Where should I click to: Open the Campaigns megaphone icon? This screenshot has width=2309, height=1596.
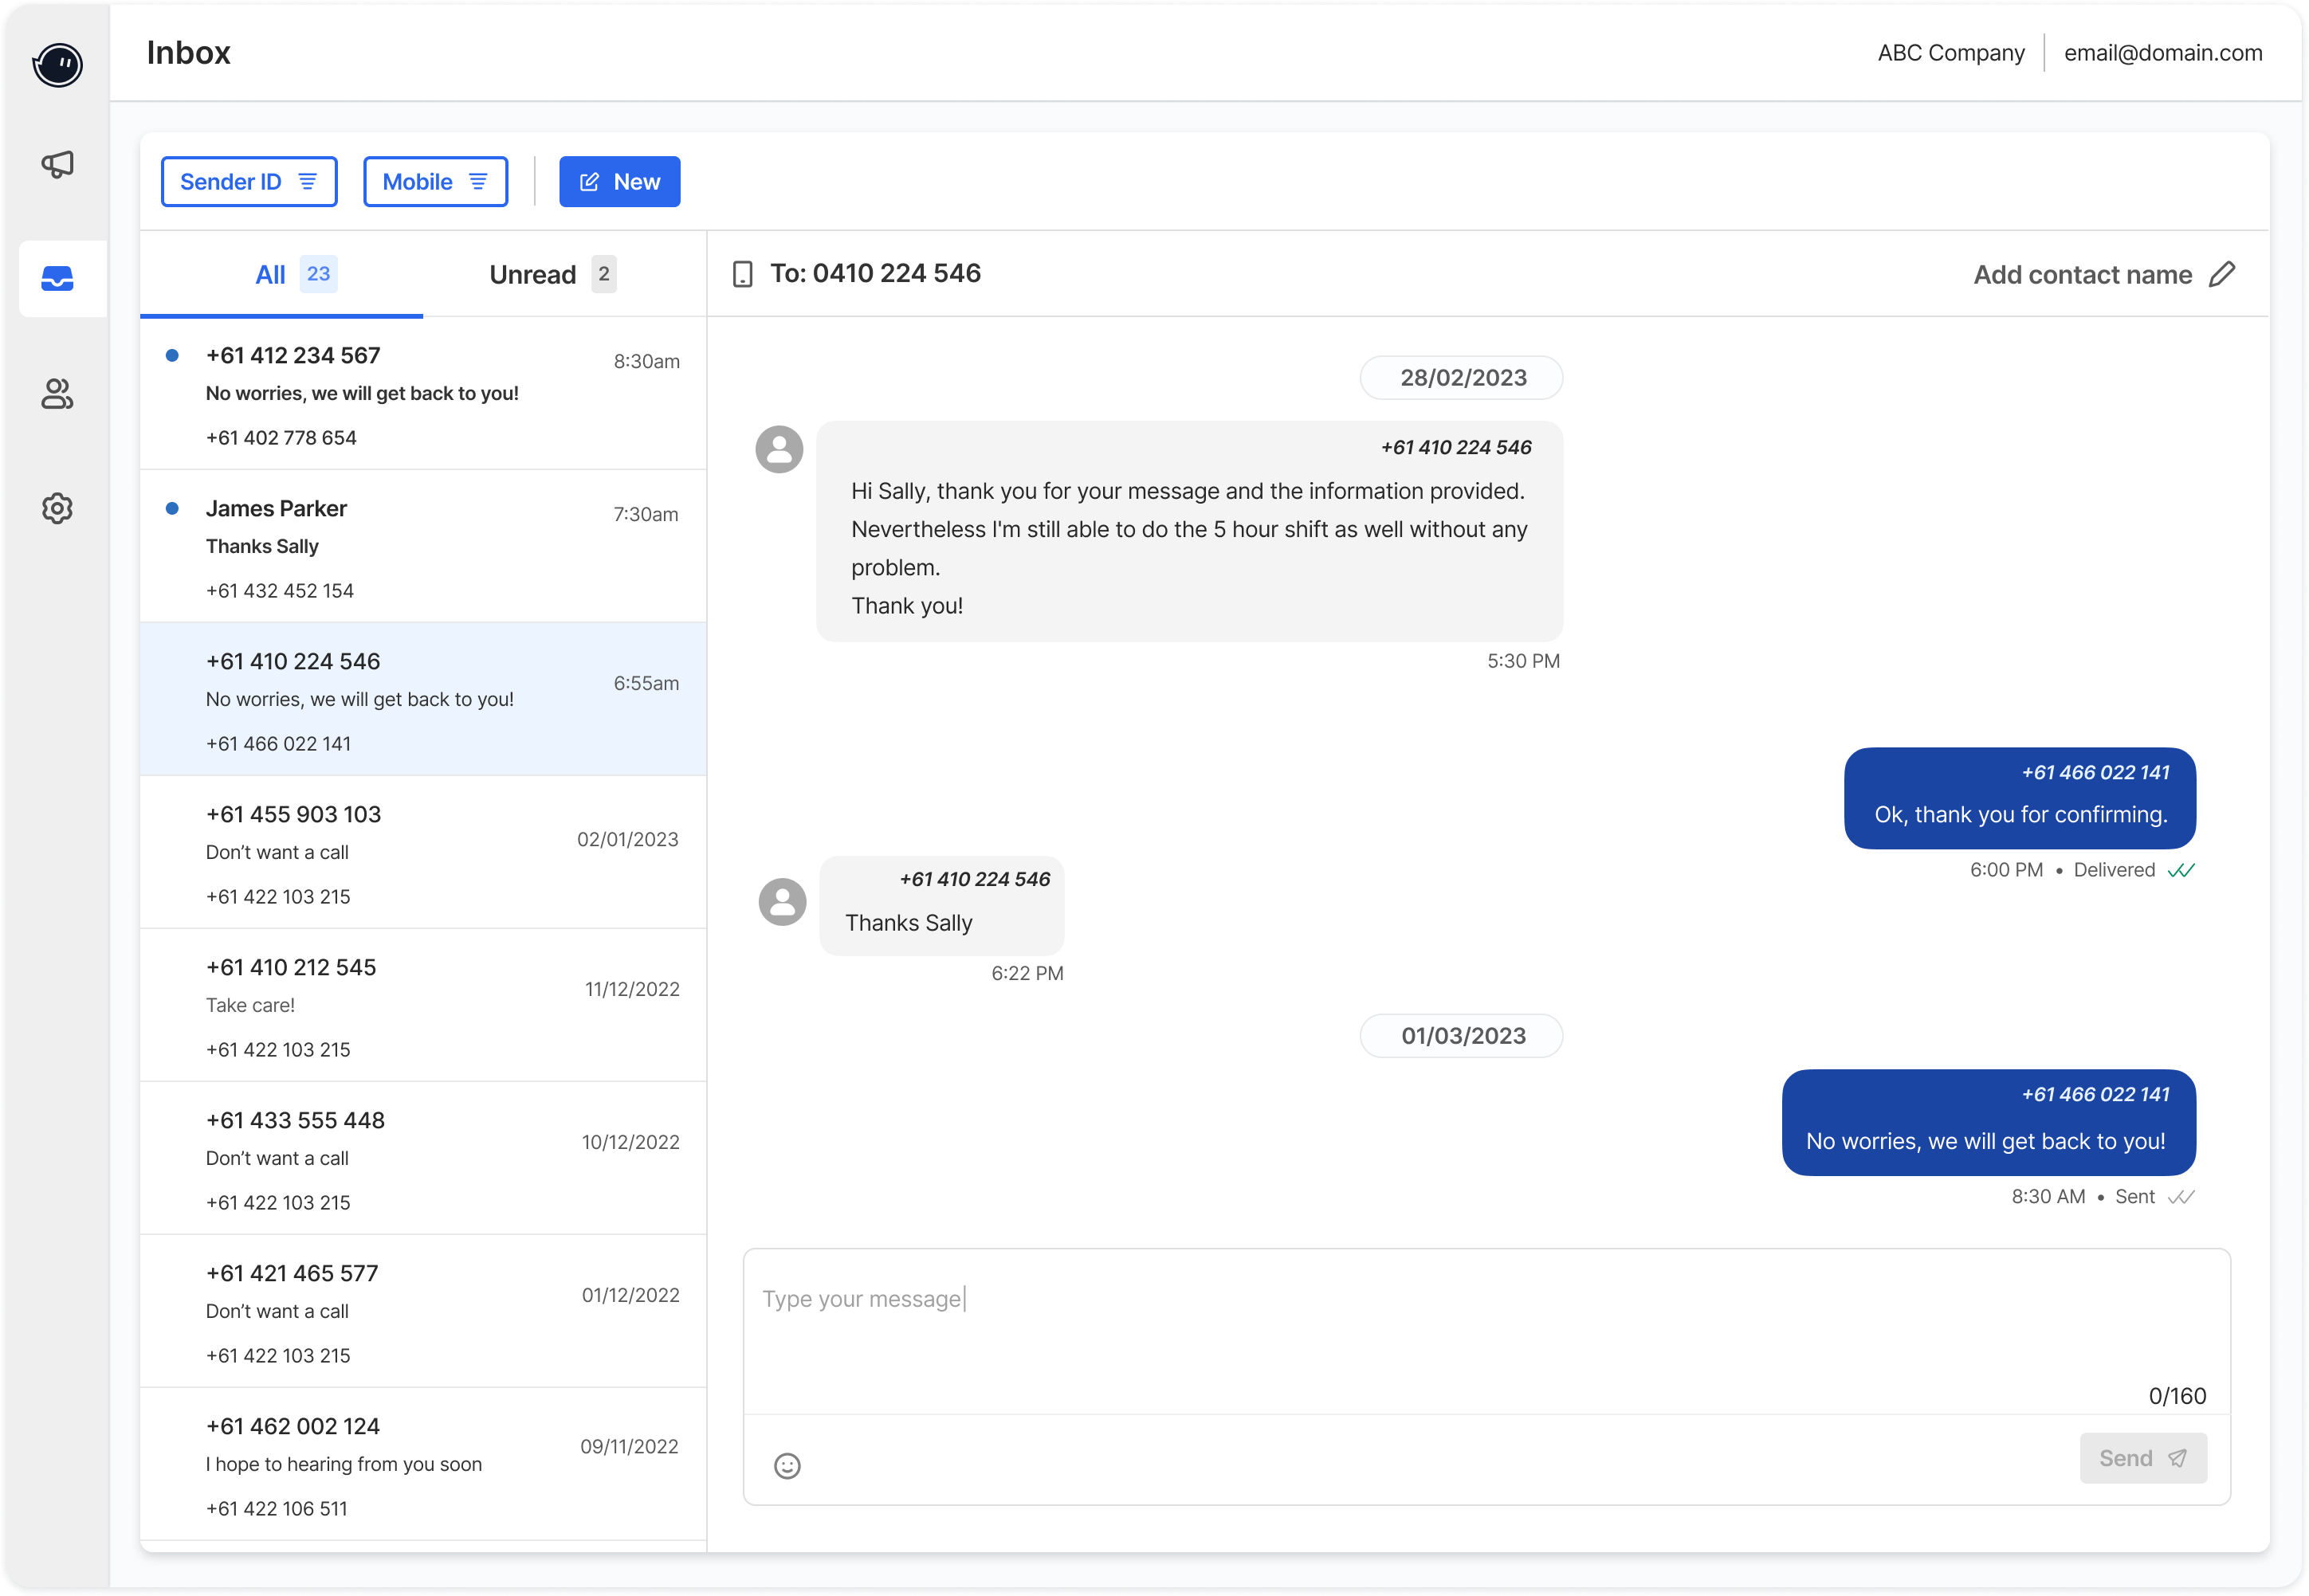[57, 164]
